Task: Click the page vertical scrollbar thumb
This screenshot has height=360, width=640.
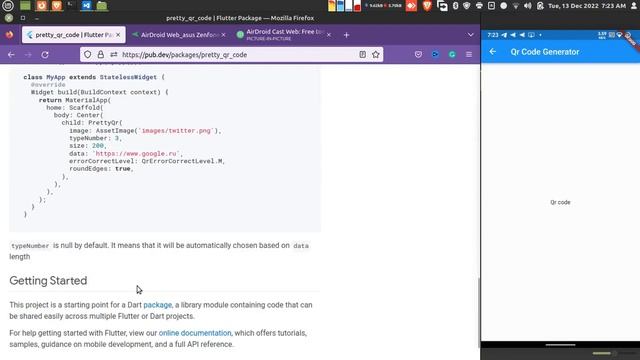Action: 479,312
